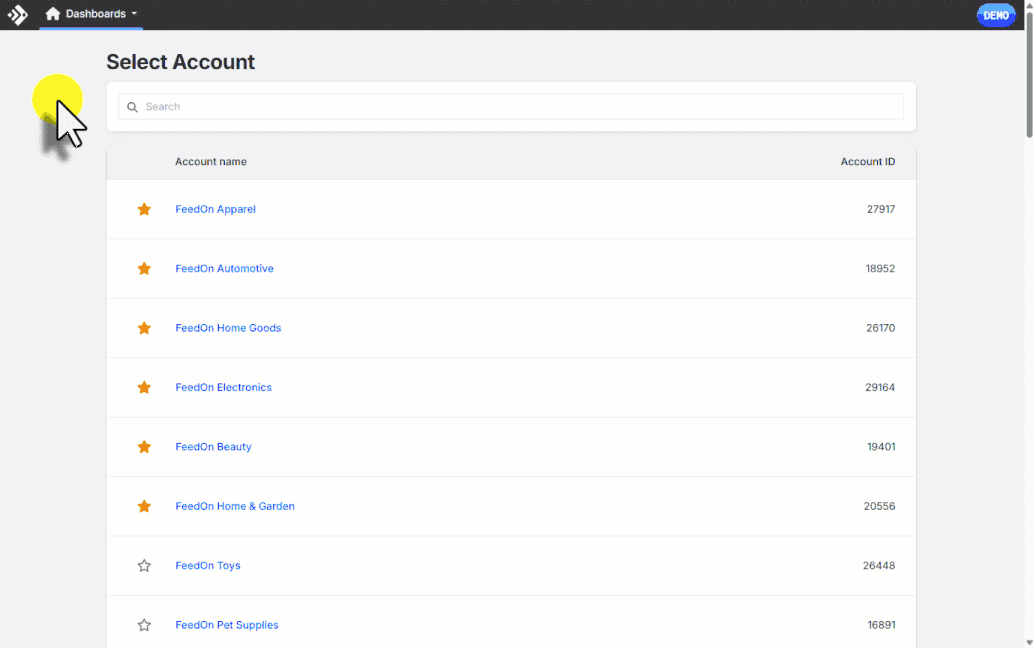Toggle star for FeedOn Electronics
Image resolution: width=1033 pixels, height=648 pixels.
(x=144, y=387)
